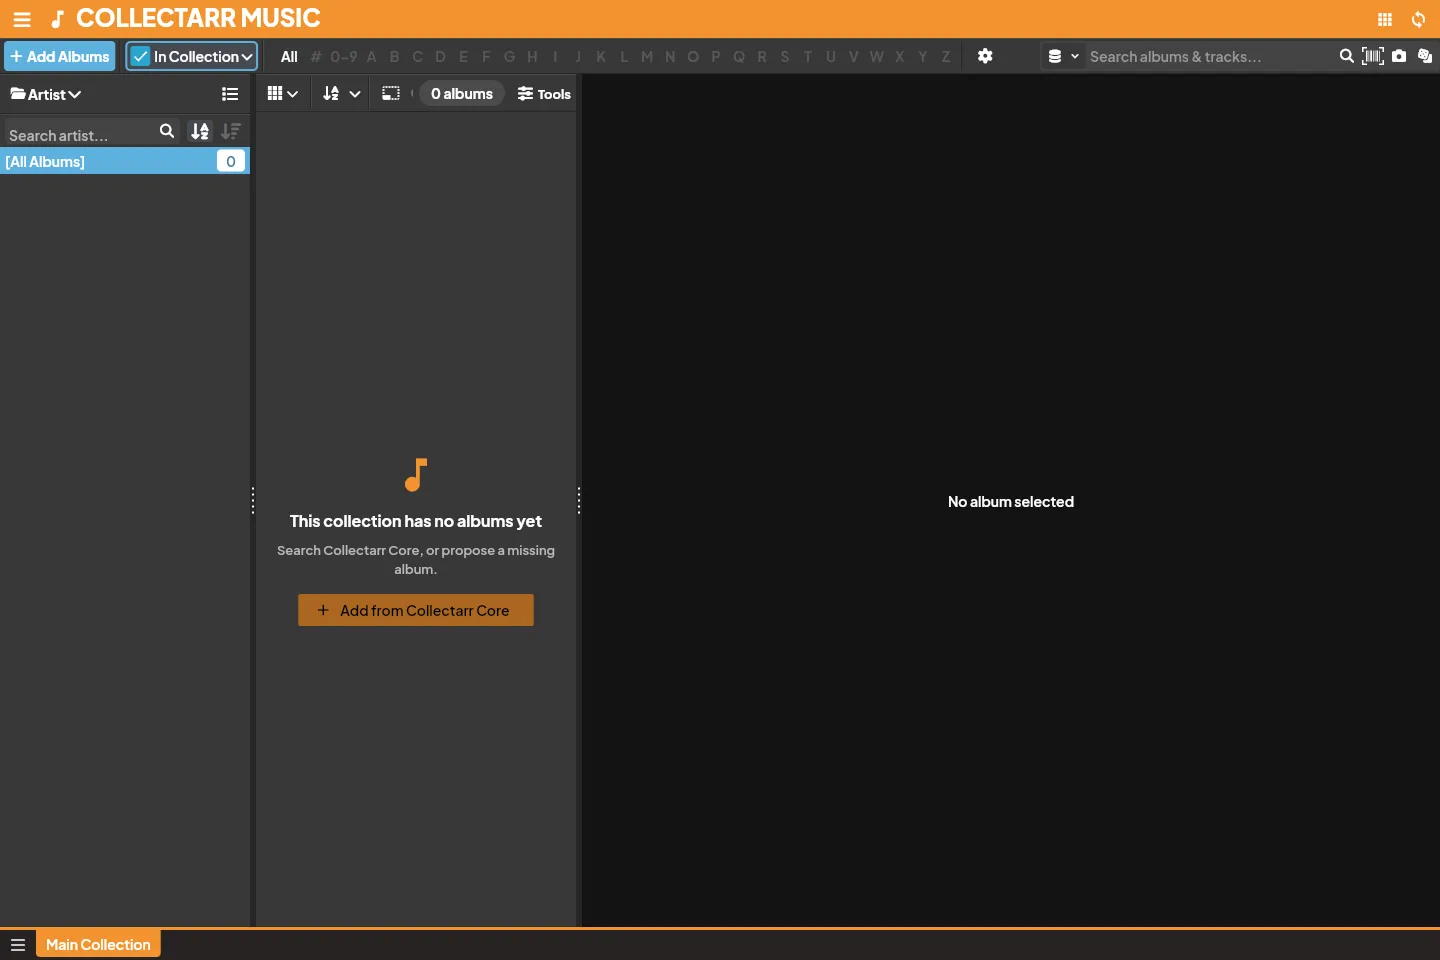The width and height of the screenshot is (1440, 960).
Task: Filter albums by letter Z
Action: [946, 57]
